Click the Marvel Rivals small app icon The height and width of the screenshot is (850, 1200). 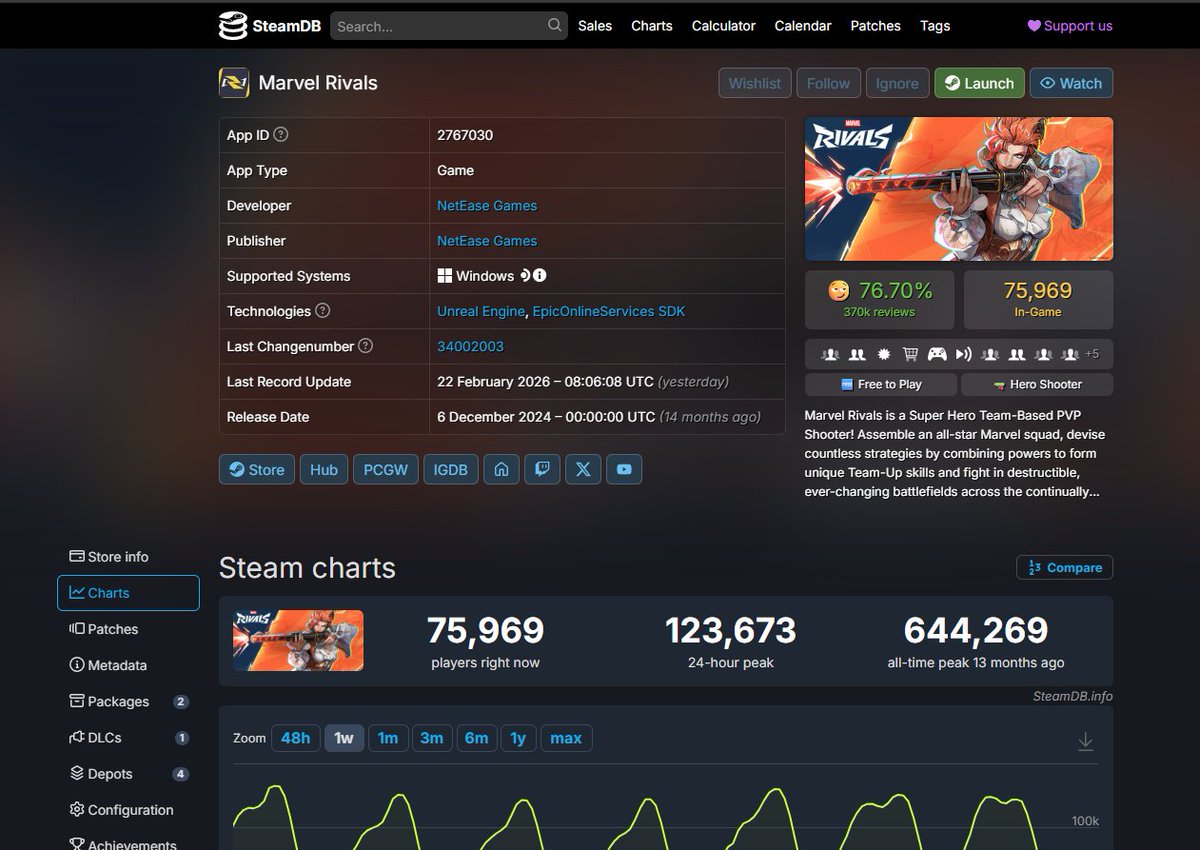pyautogui.click(x=234, y=83)
